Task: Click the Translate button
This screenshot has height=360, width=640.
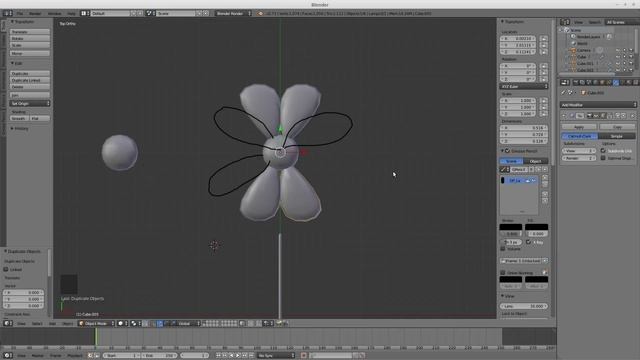Action: click(30, 32)
